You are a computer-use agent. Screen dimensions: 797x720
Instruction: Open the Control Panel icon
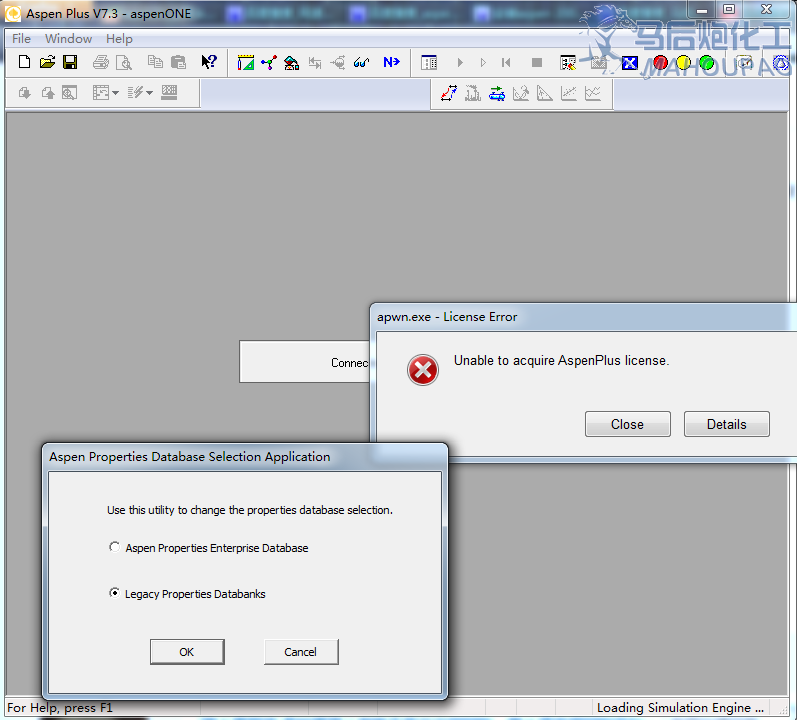pyautogui.click(x=429, y=62)
